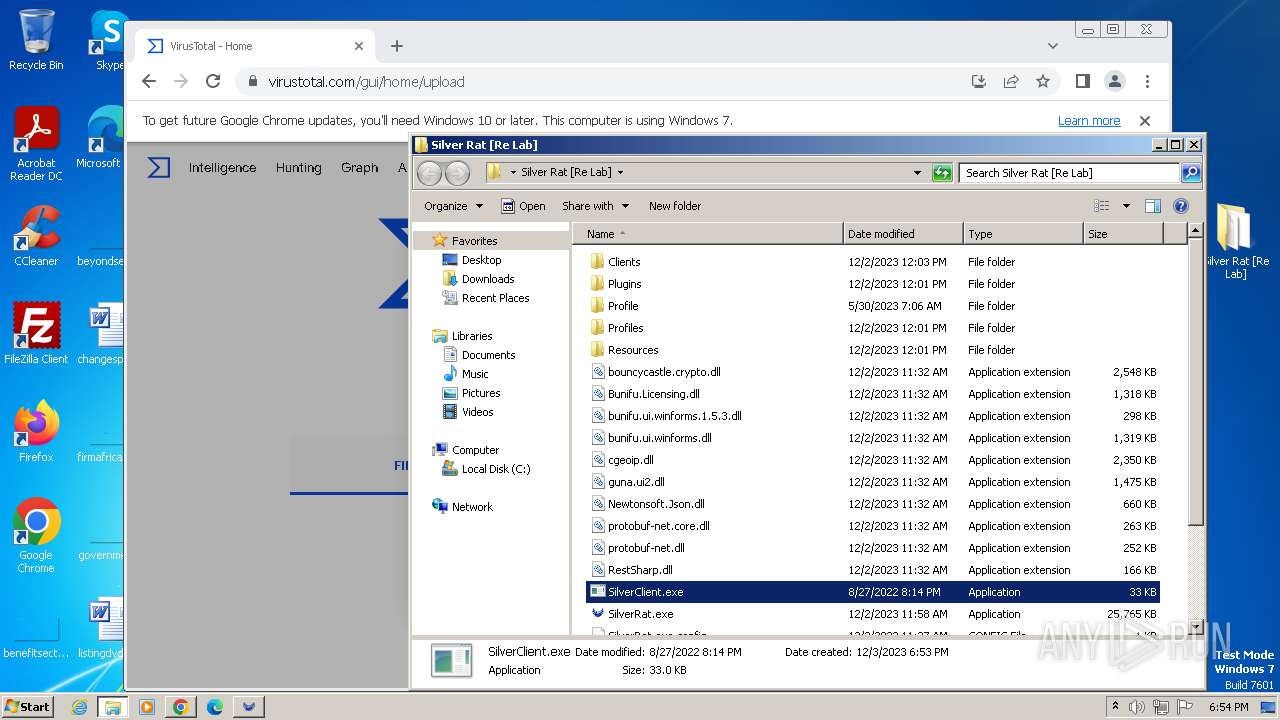1280x720 pixels.
Task: Select the bouncycastle.crypto.dll file
Action: click(x=664, y=372)
